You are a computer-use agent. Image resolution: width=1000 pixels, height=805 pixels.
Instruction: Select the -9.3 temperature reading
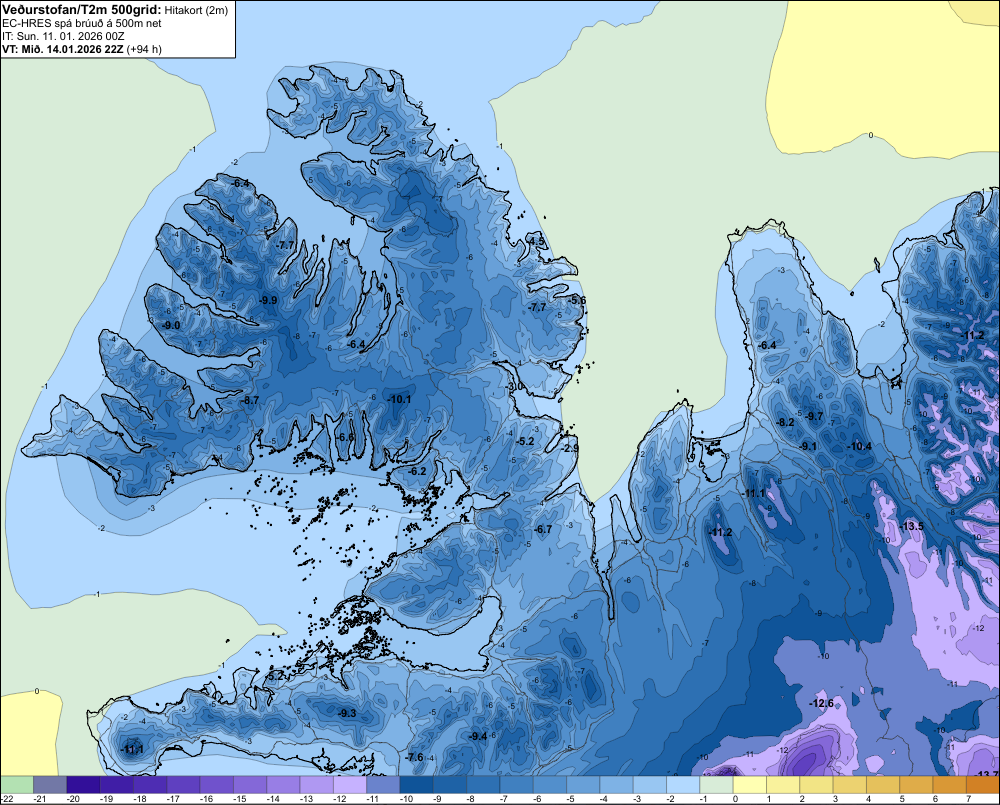click(x=347, y=713)
